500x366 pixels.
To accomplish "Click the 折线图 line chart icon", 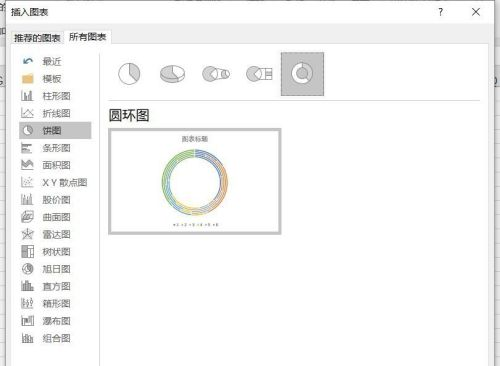I will [x=27, y=113].
